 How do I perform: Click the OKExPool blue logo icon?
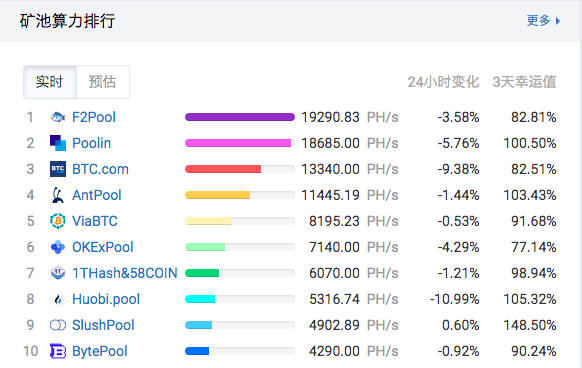58,247
